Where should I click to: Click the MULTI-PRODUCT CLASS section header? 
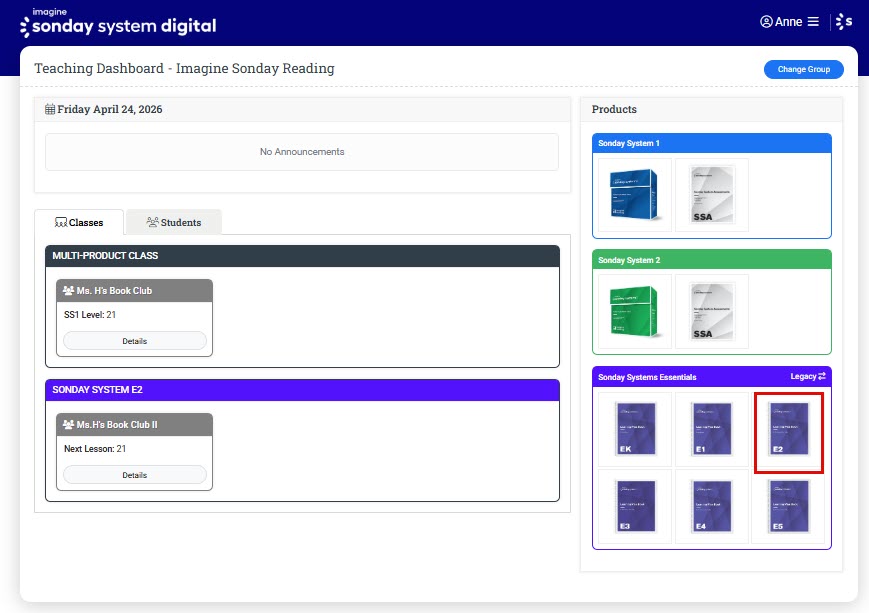pos(303,256)
